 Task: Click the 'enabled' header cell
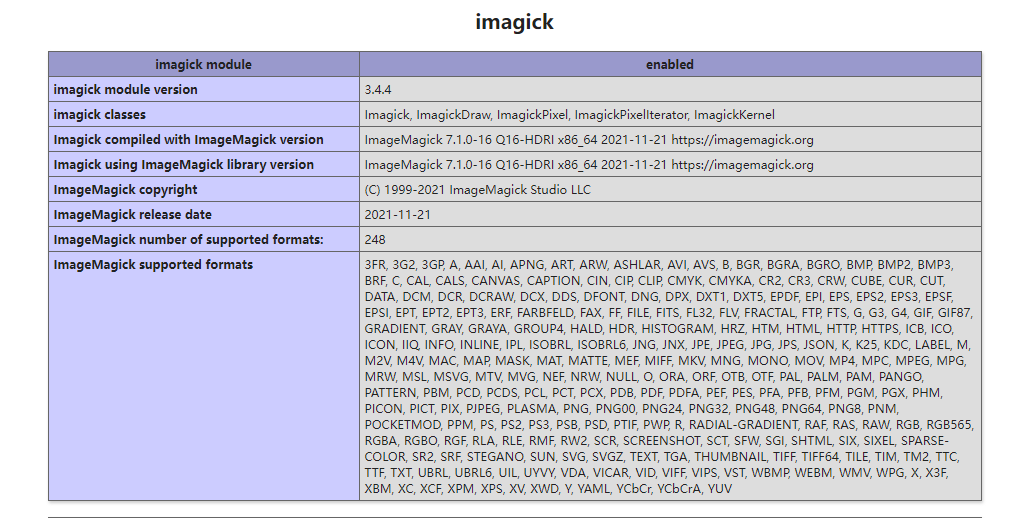pyautogui.click(x=670, y=64)
